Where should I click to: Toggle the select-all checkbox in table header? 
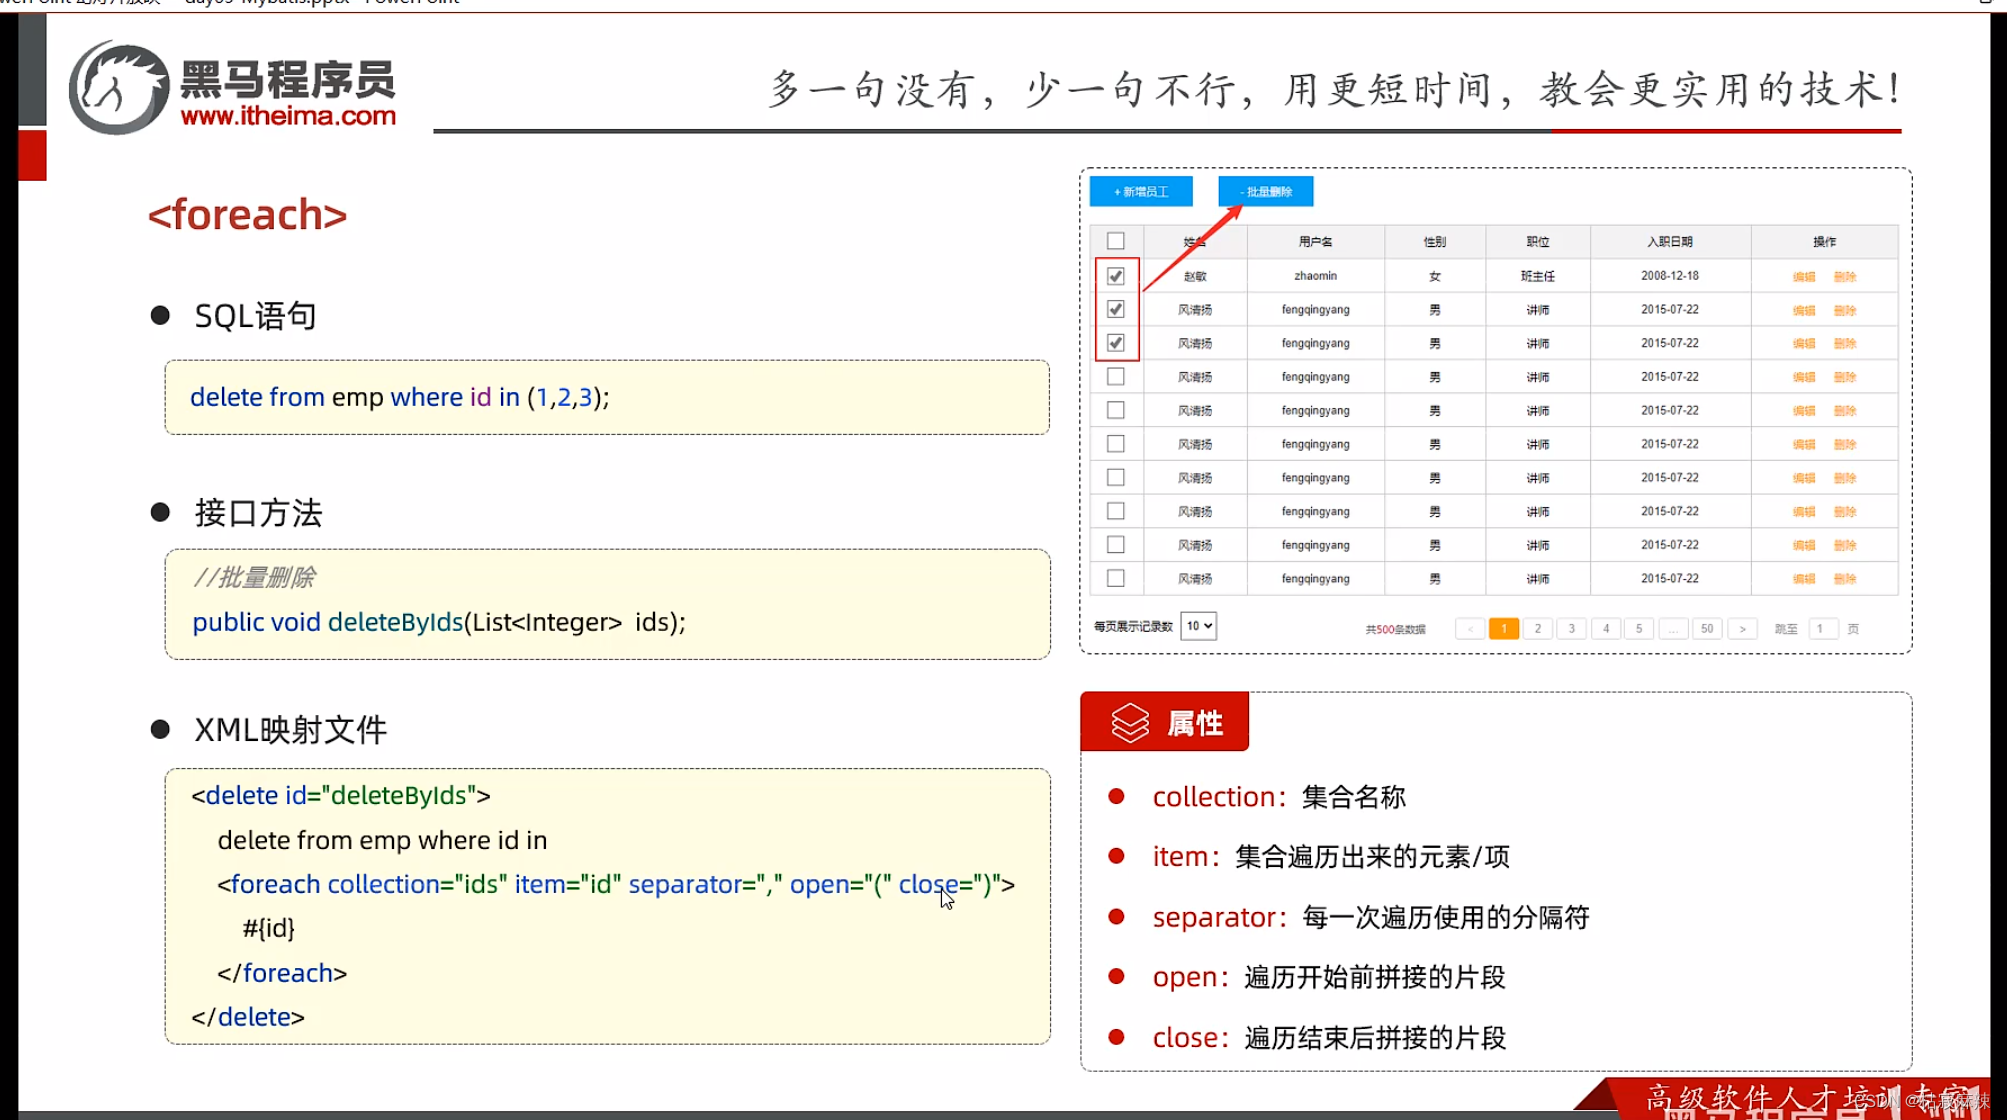tap(1116, 241)
